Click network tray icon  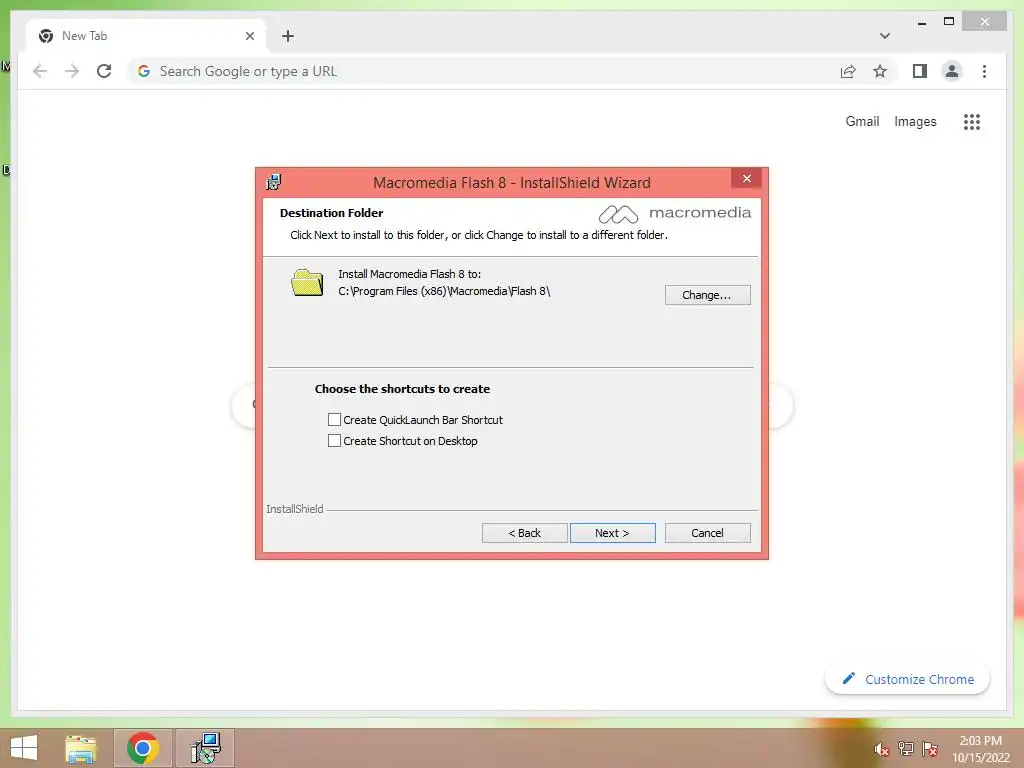[906, 748]
